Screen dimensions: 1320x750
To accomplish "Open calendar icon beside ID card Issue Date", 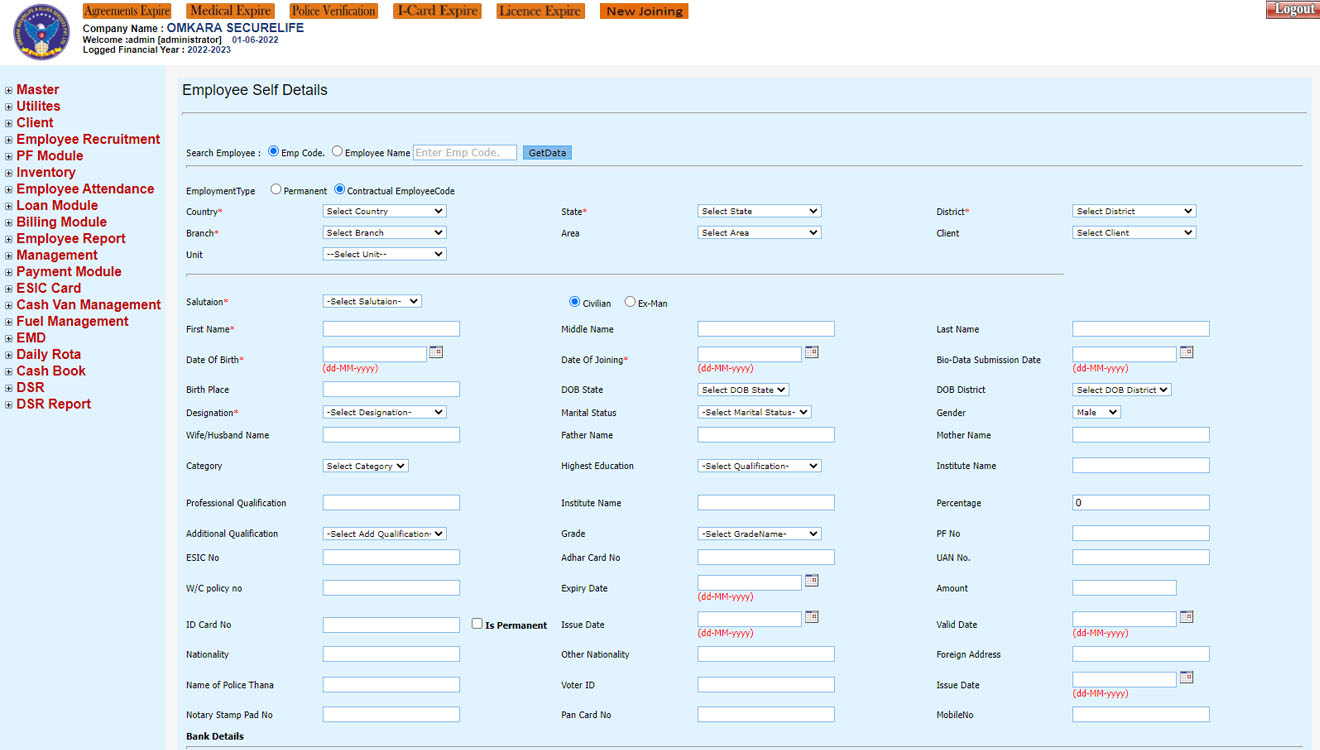I will pyautogui.click(x=812, y=617).
